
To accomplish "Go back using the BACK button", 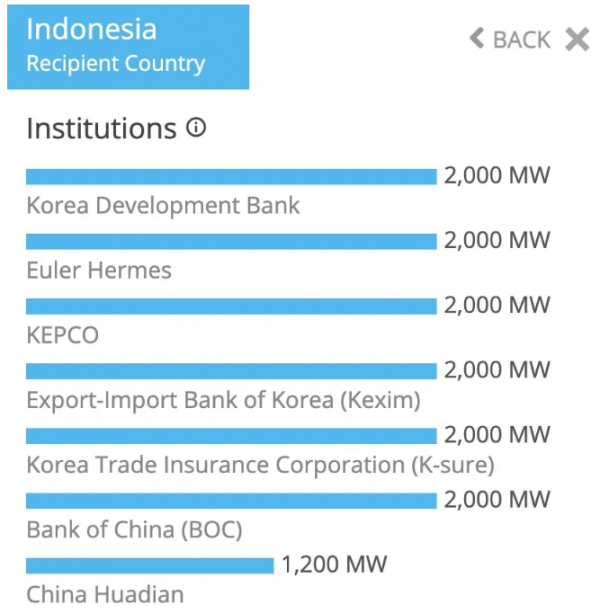I will [510, 39].
